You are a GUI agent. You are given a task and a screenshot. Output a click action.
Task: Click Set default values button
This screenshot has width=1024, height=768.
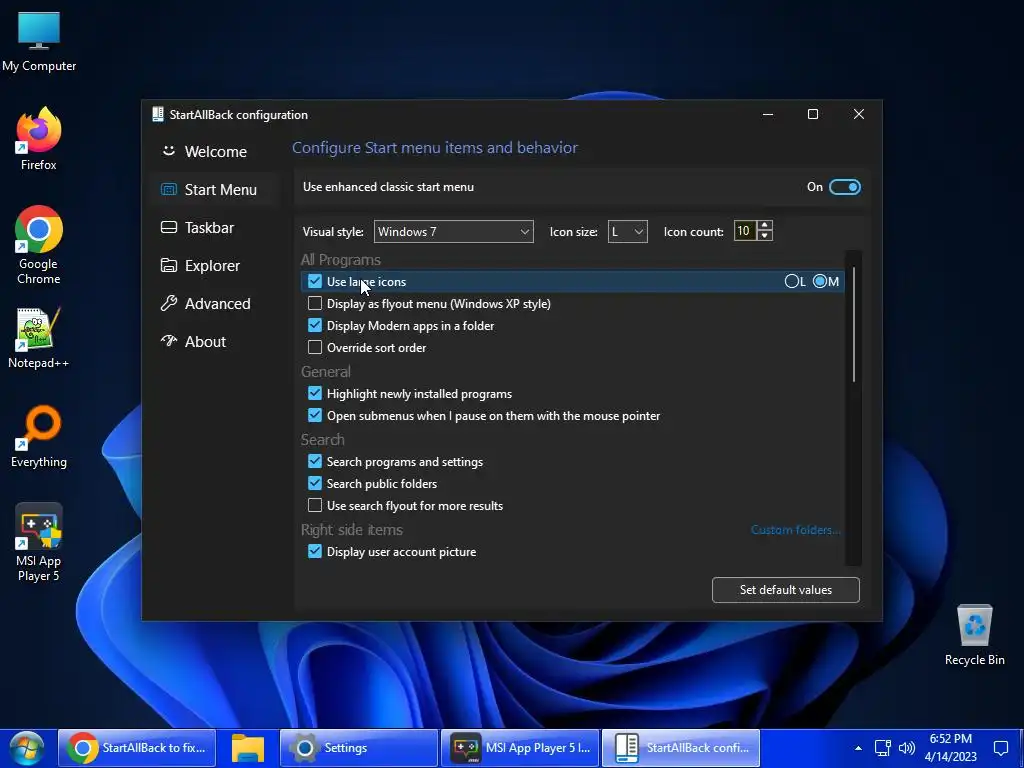point(786,590)
